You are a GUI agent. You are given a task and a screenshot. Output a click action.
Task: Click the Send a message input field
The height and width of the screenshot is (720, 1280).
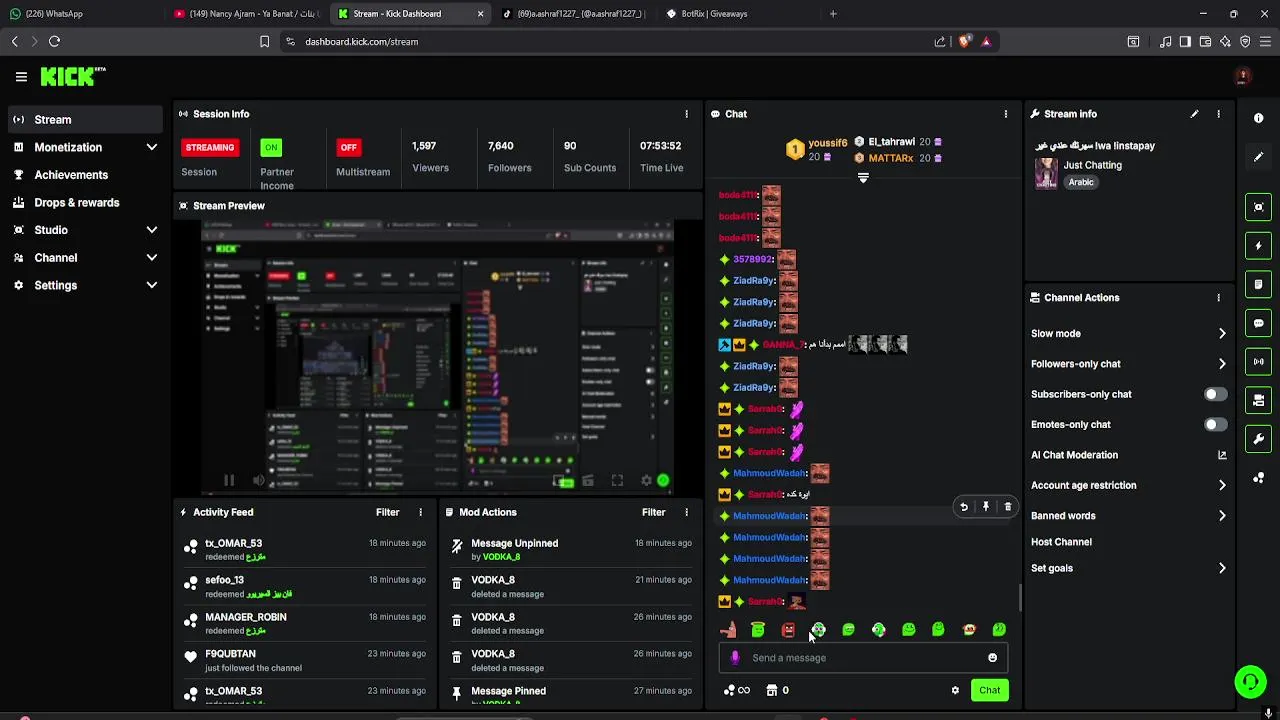(x=862, y=658)
